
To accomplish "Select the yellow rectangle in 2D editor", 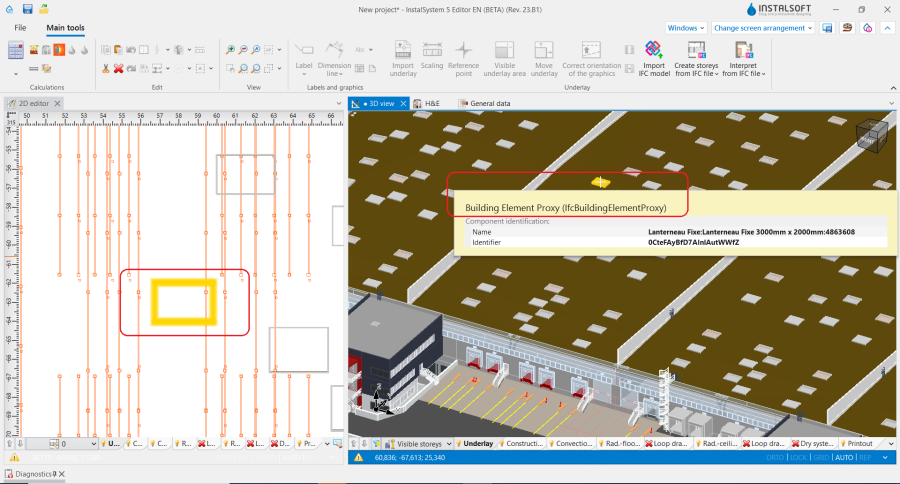I will (184, 302).
